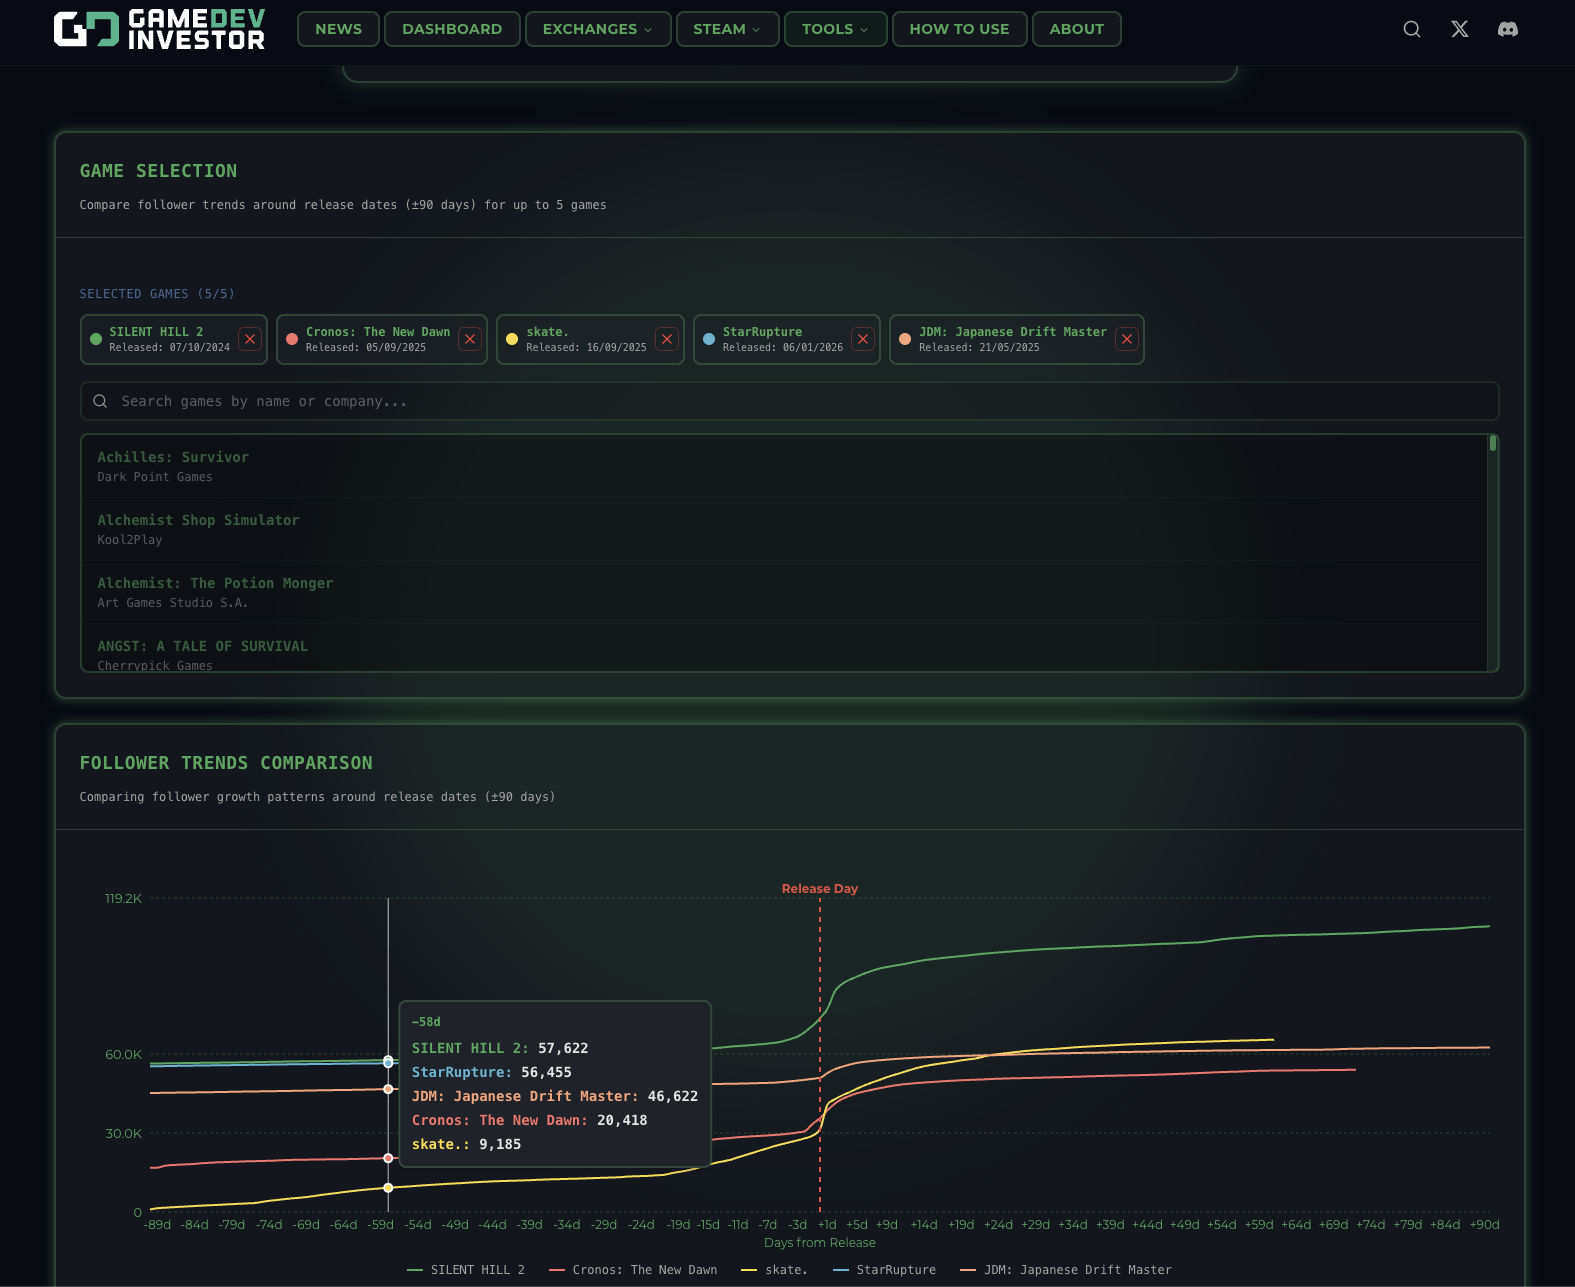Image resolution: width=1575 pixels, height=1287 pixels.
Task: Click the Kool2Play company text
Action: [129, 540]
